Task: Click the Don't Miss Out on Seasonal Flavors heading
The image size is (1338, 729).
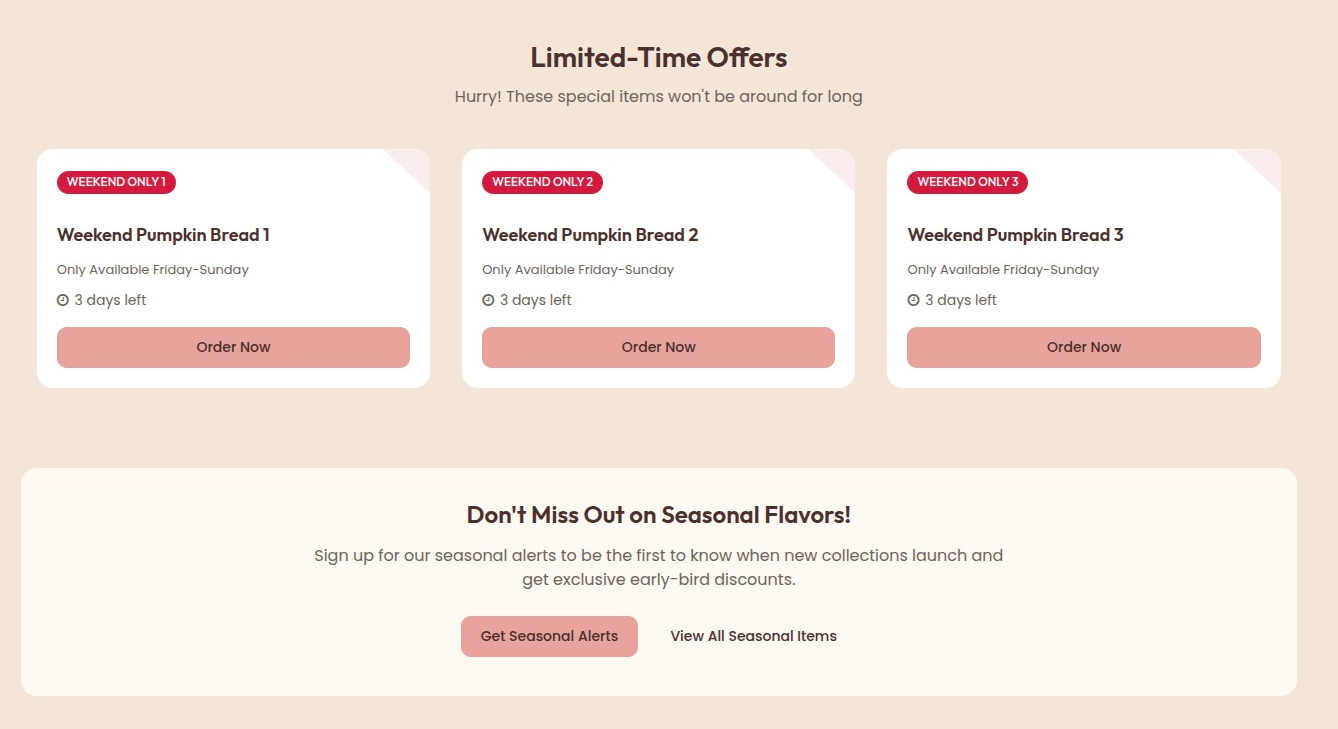Action: [x=659, y=514]
